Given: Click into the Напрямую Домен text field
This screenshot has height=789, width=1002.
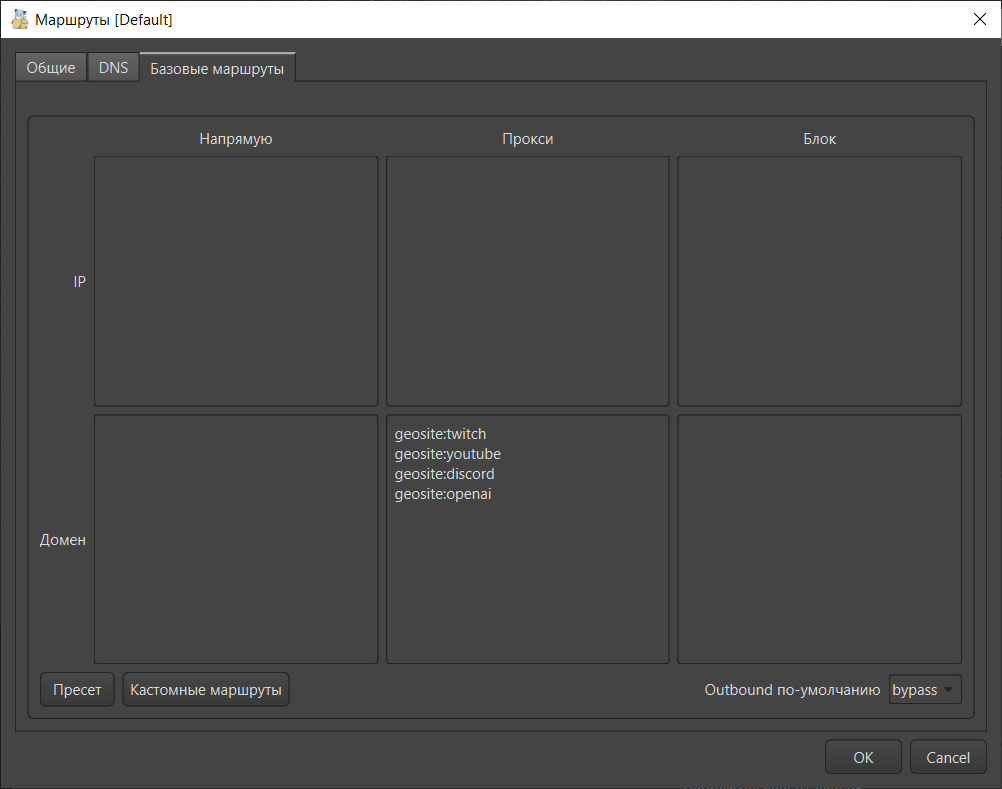Looking at the screenshot, I should click(x=236, y=539).
